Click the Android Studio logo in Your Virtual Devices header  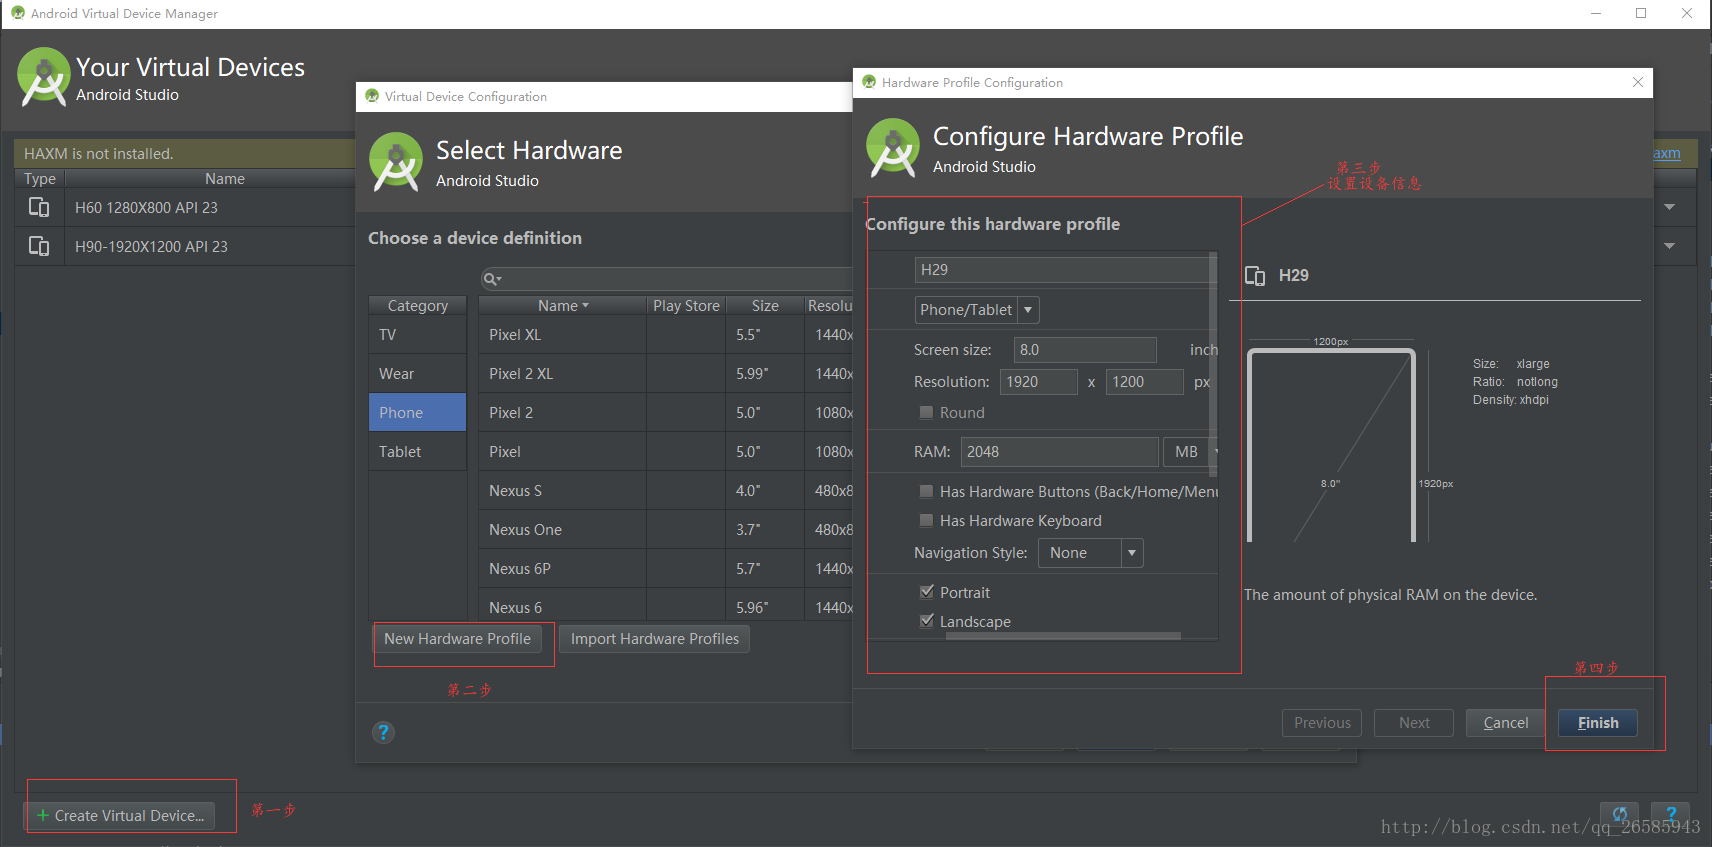tap(44, 77)
